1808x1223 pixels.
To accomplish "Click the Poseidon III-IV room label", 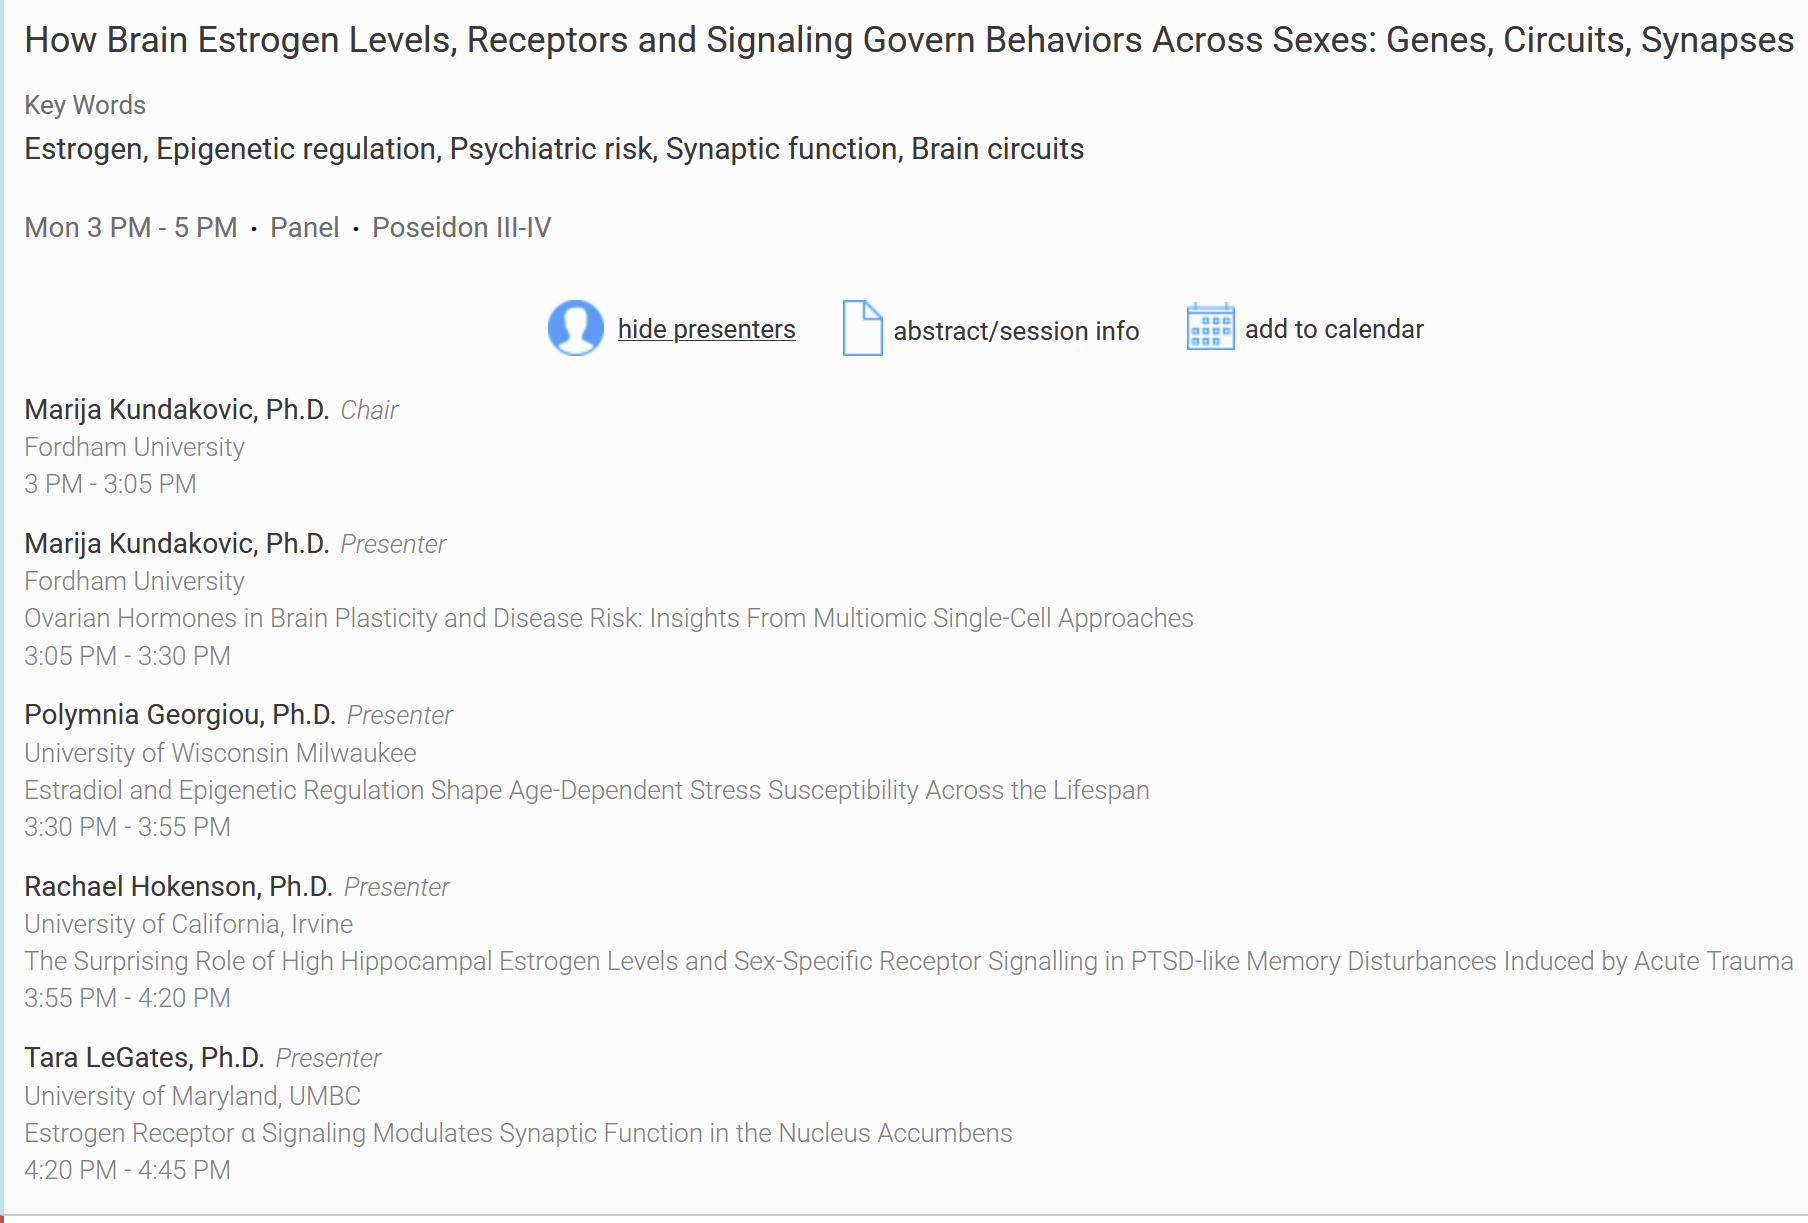I will (461, 228).
